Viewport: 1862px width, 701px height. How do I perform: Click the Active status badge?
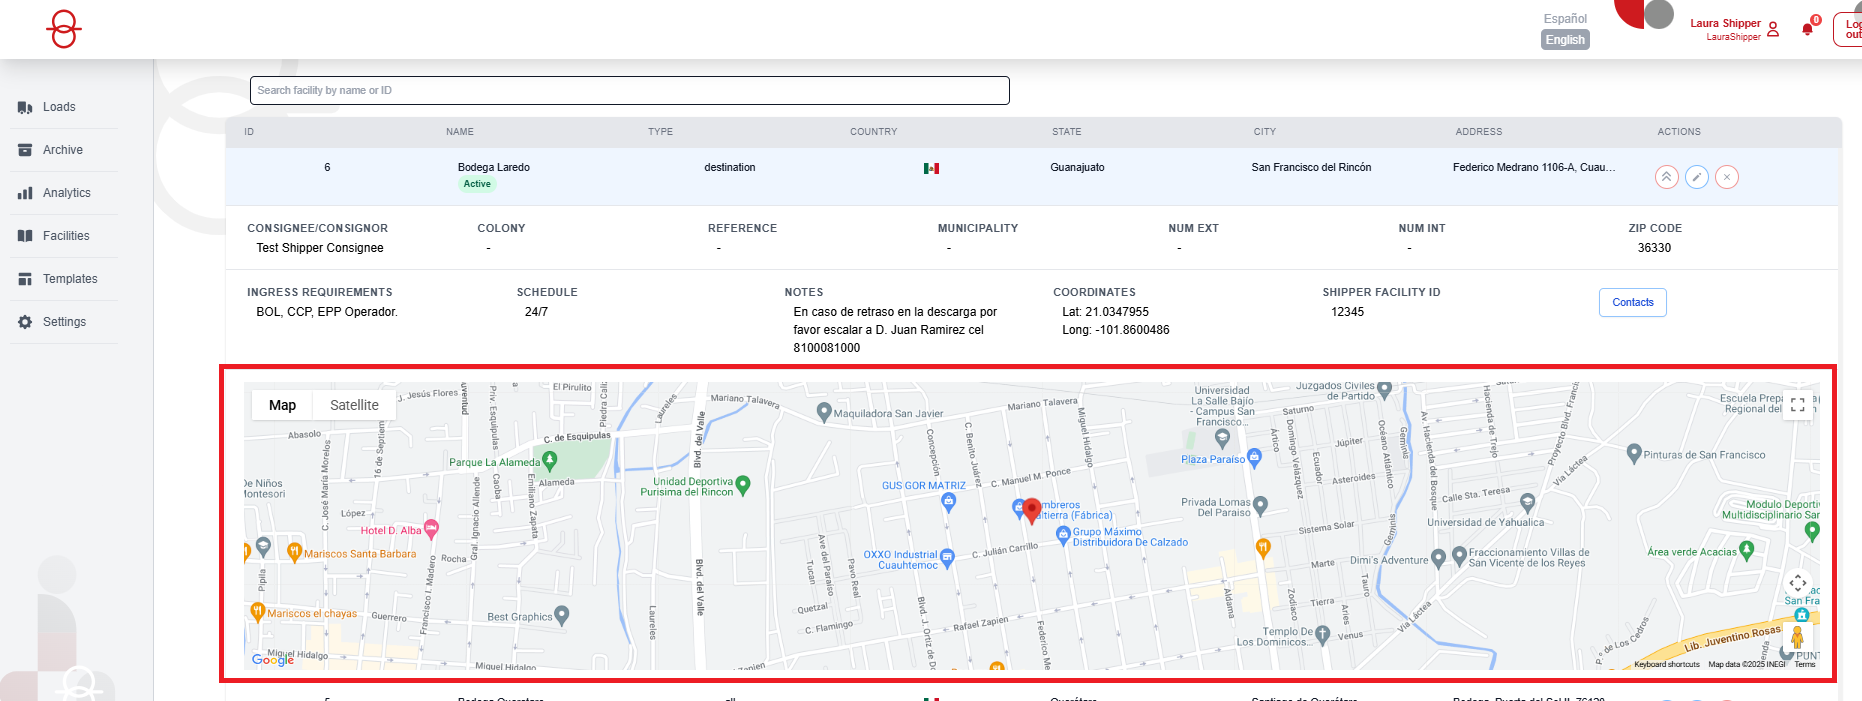click(477, 184)
